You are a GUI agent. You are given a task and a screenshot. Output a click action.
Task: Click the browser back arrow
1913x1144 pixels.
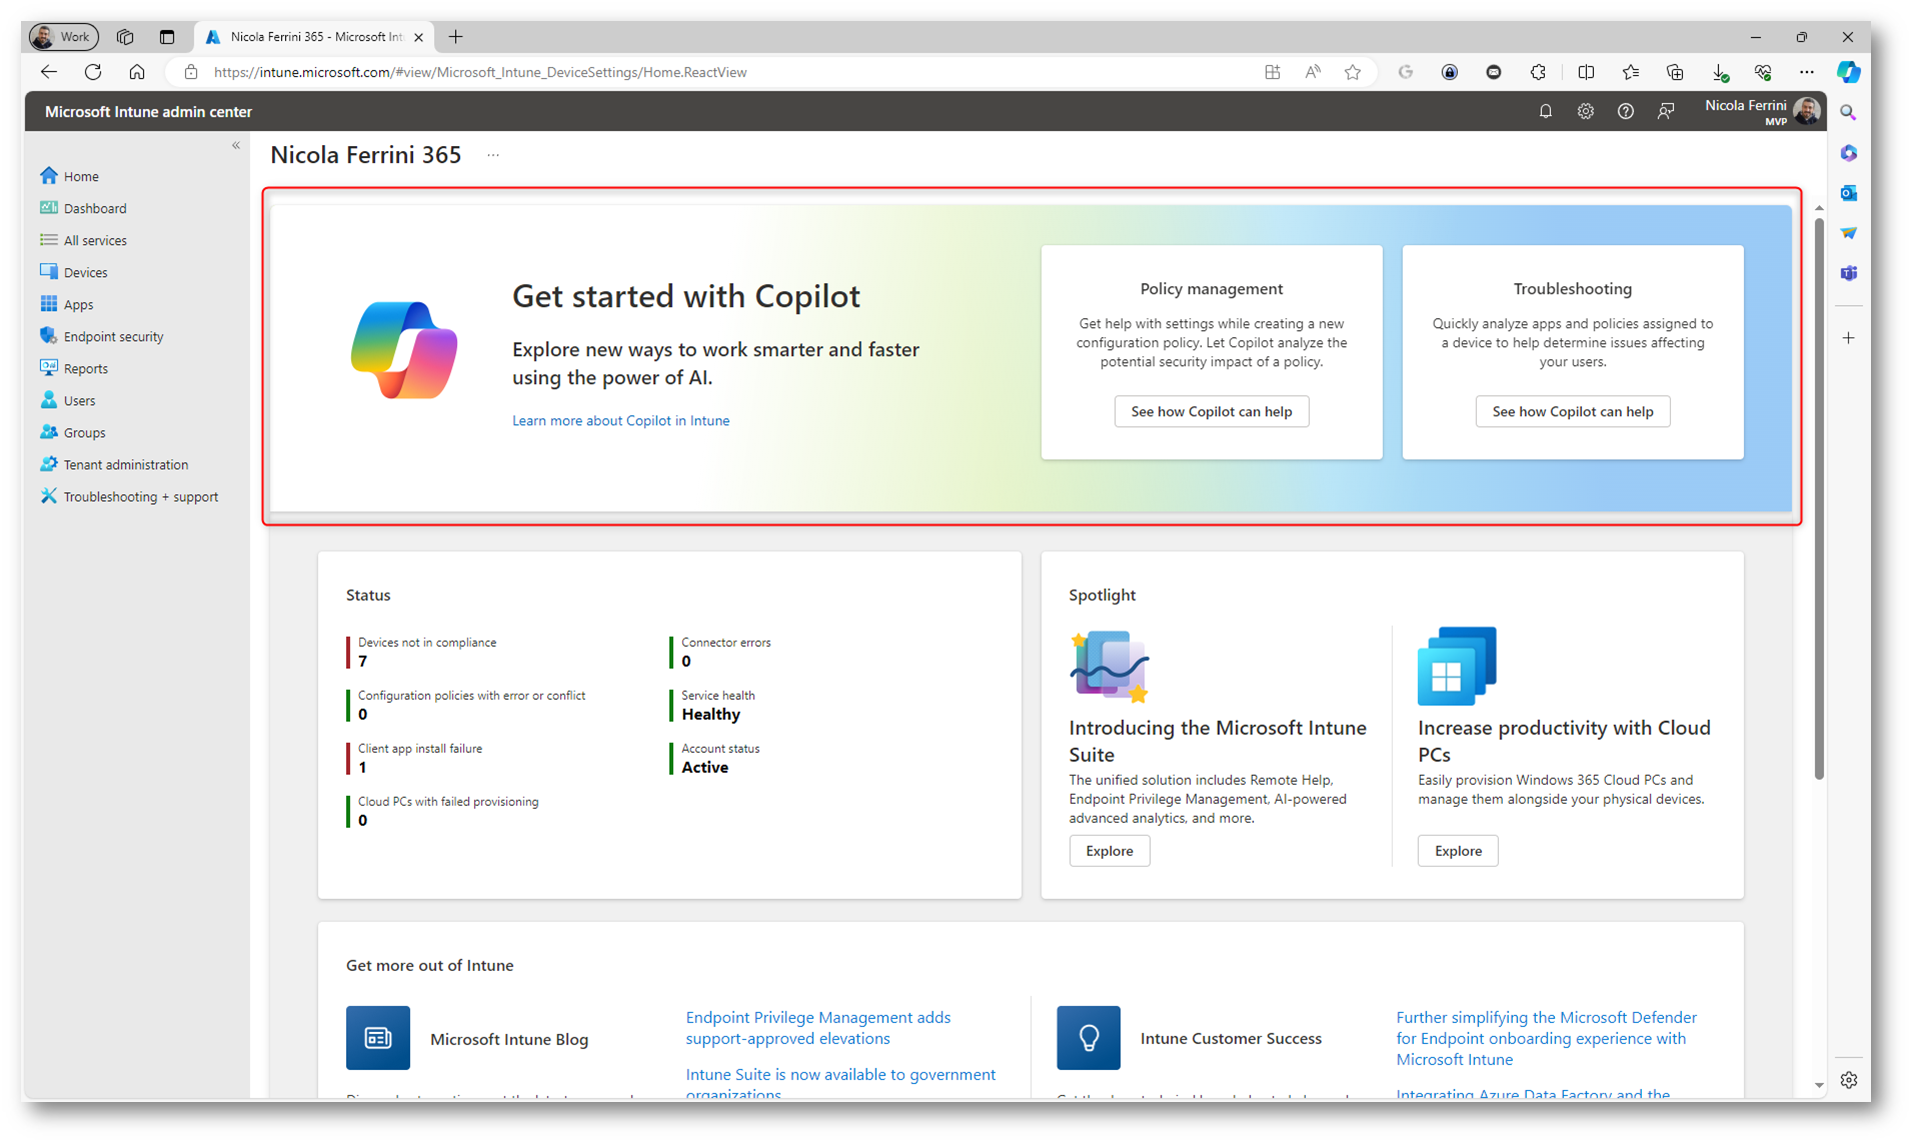[49, 72]
